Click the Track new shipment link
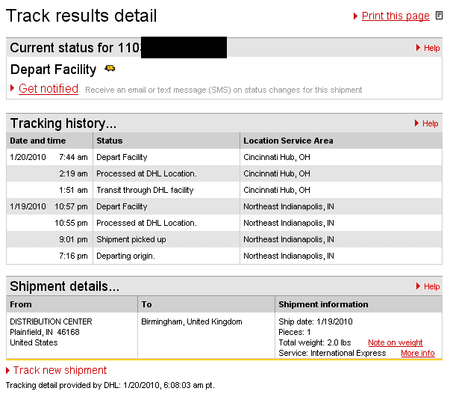The image size is (450, 397). (60, 370)
